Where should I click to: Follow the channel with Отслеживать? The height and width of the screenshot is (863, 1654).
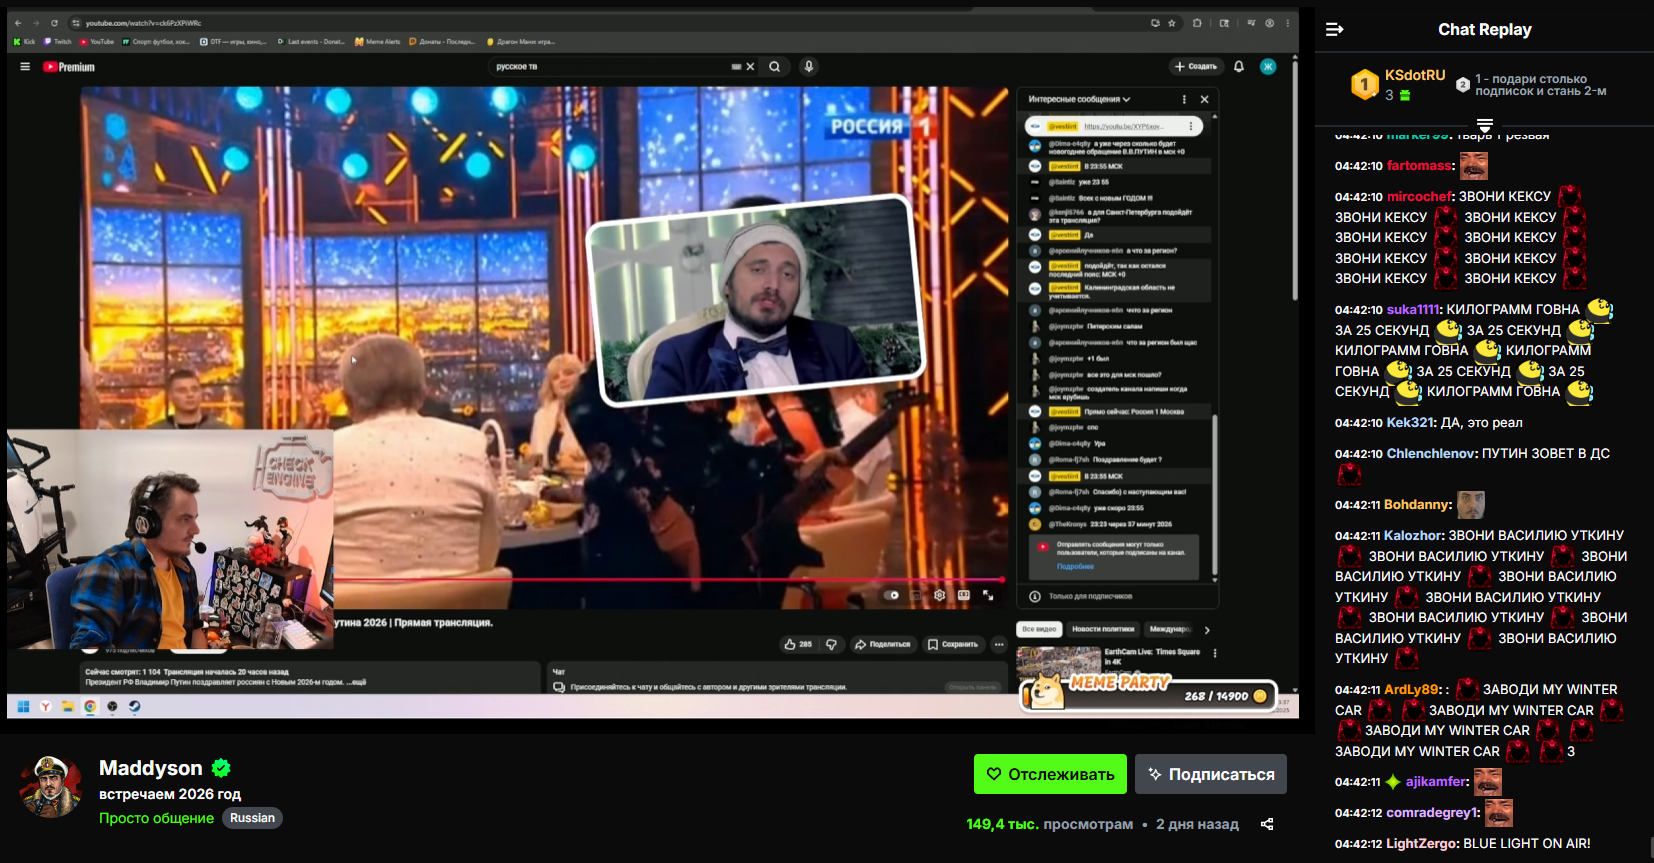click(x=1050, y=774)
